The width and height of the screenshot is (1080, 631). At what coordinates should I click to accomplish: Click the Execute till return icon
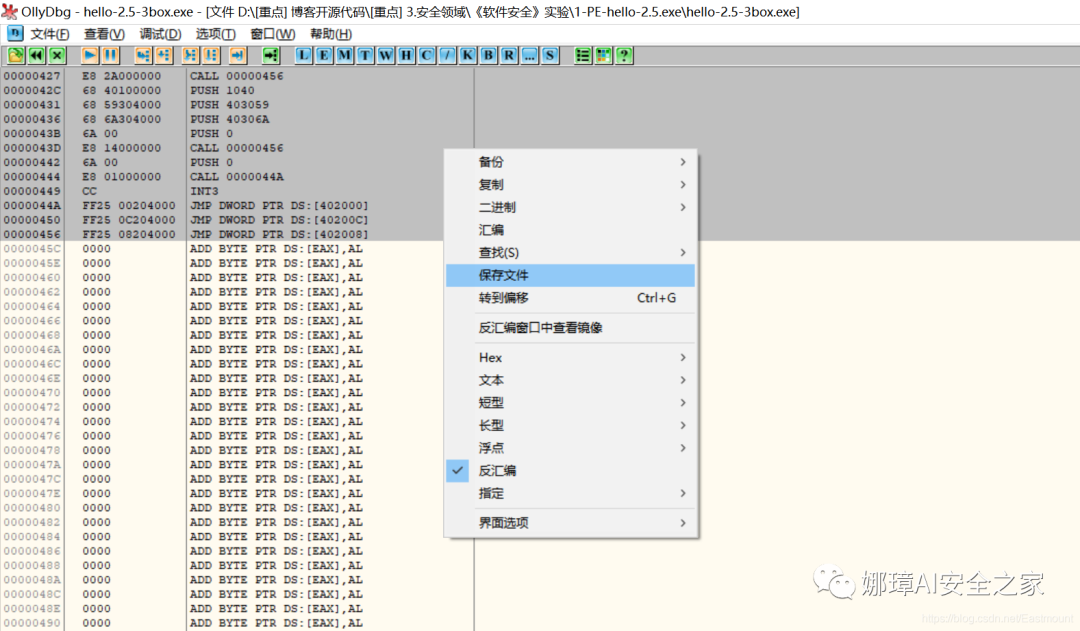238,56
